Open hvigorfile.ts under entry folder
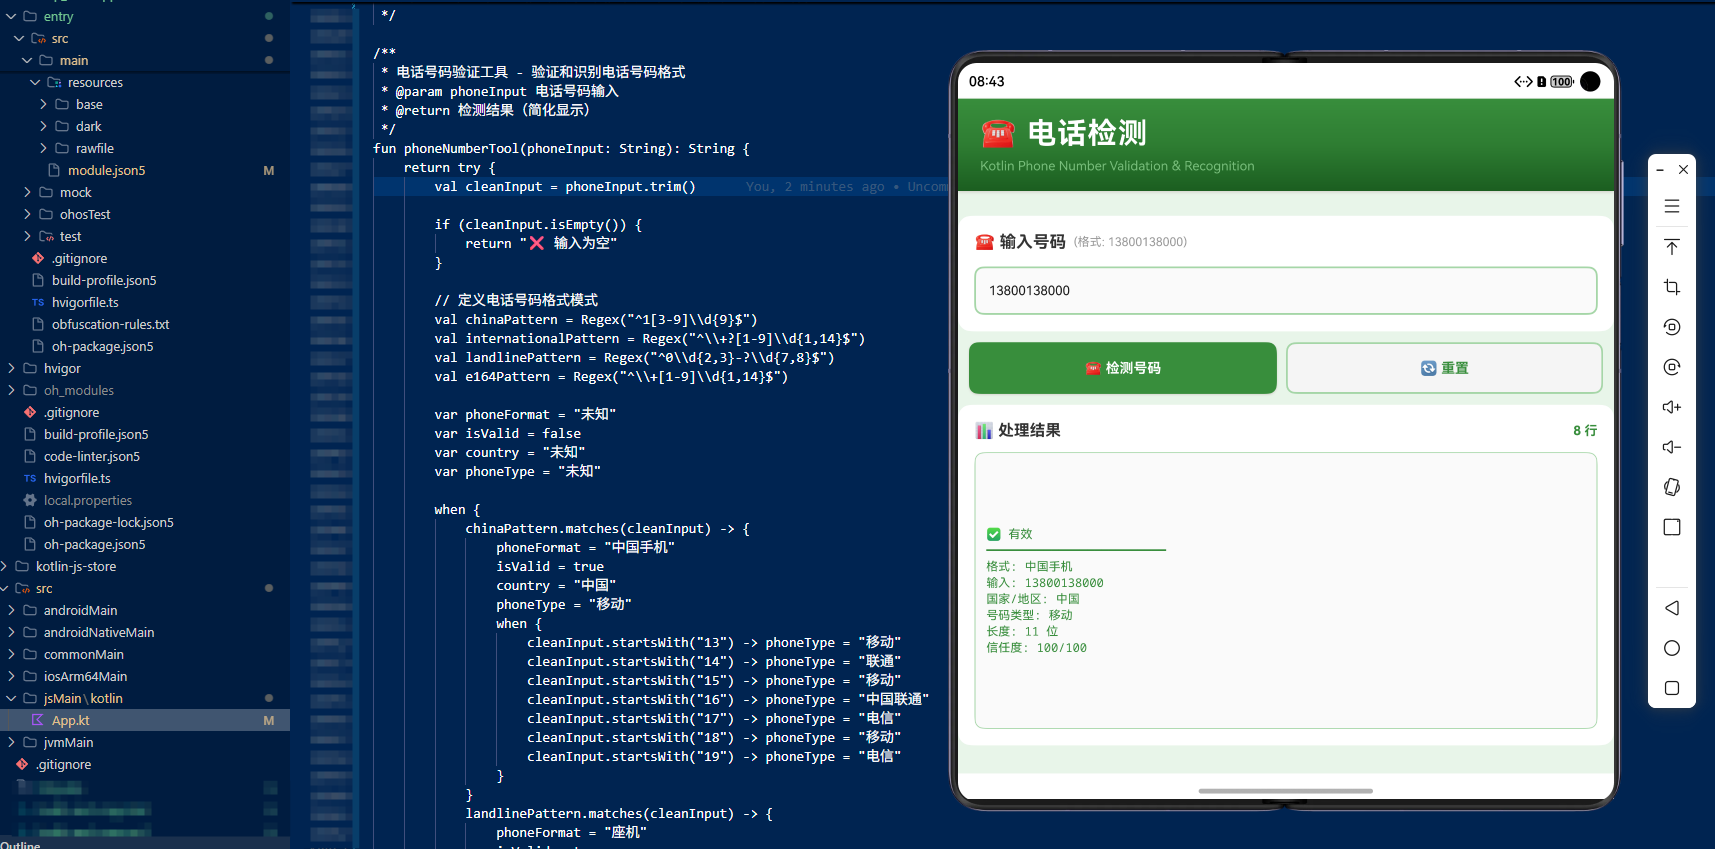This screenshot has width=1715, height=849. click(85, 302)
